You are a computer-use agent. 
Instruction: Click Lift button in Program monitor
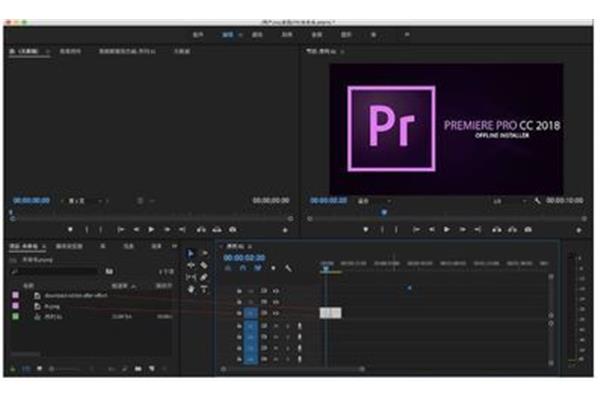coord(497,230)
